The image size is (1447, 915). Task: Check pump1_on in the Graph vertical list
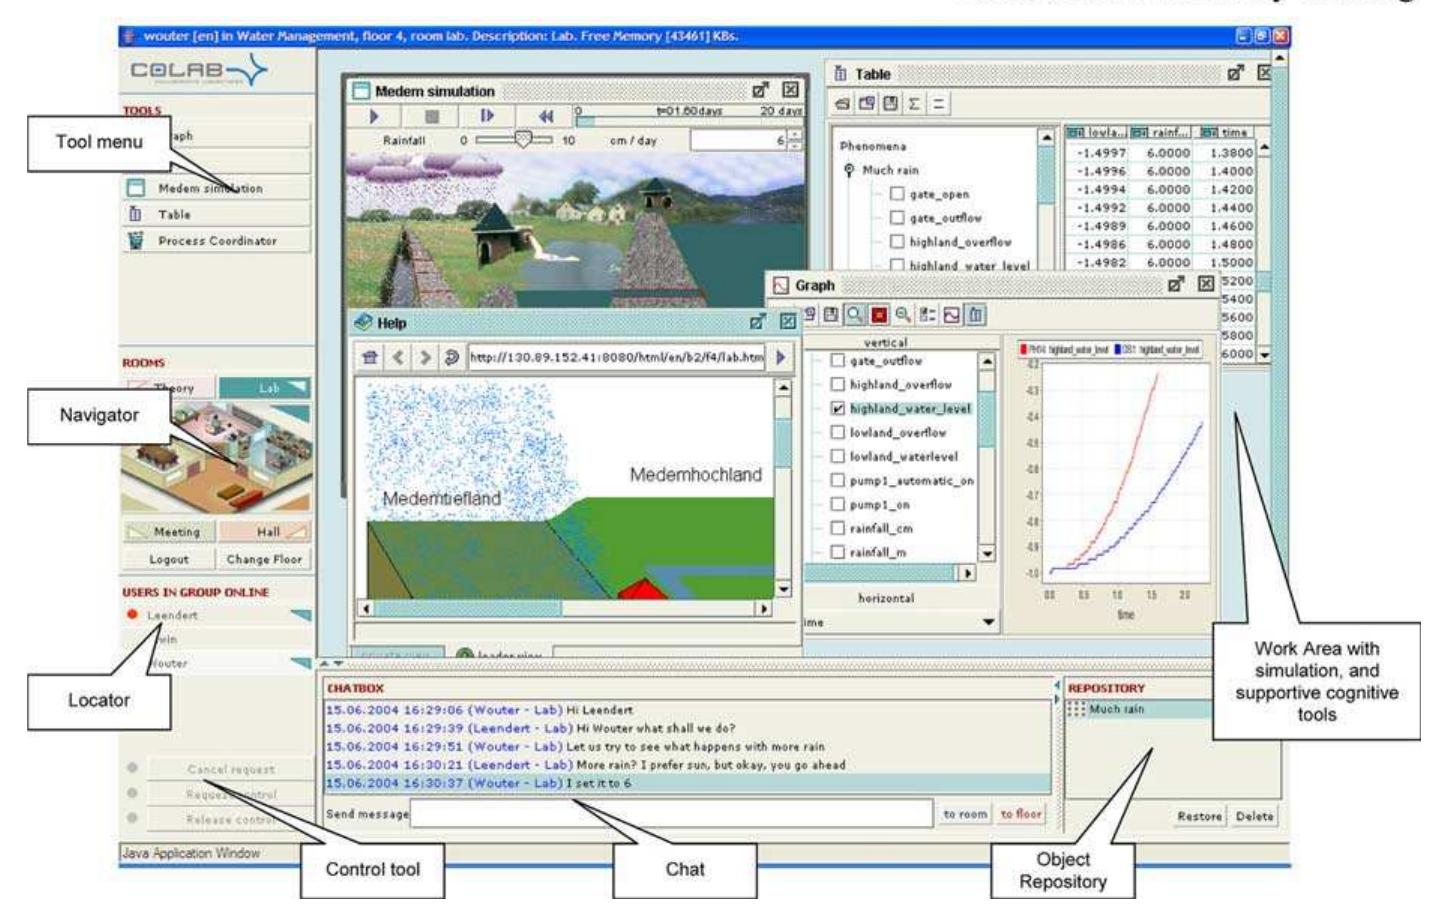[838, 505]
